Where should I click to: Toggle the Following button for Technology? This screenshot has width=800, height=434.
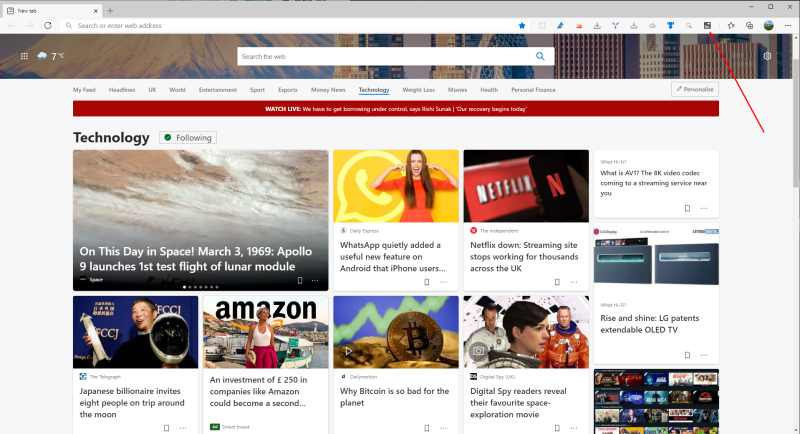click(188, 138)
